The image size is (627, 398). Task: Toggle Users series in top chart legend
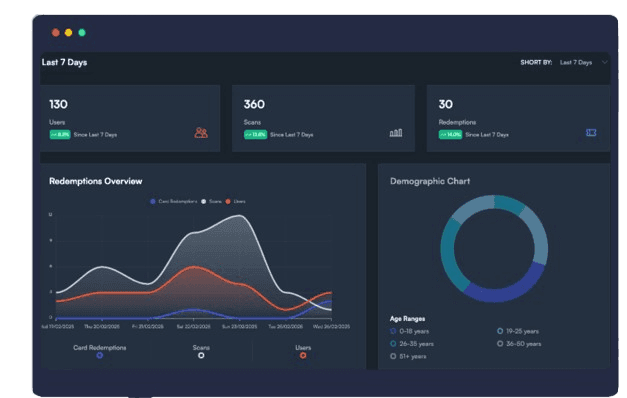(x=236, y=201)
